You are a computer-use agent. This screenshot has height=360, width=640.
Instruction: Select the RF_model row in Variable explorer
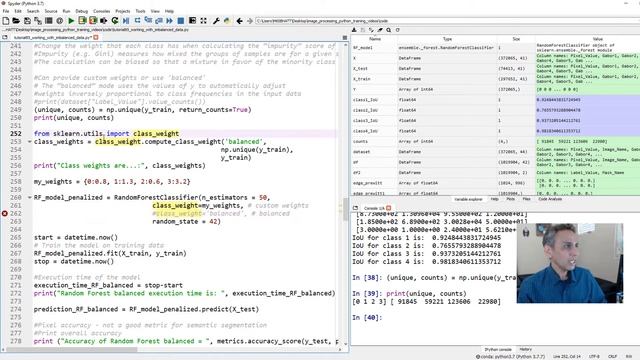pos(496,48)
